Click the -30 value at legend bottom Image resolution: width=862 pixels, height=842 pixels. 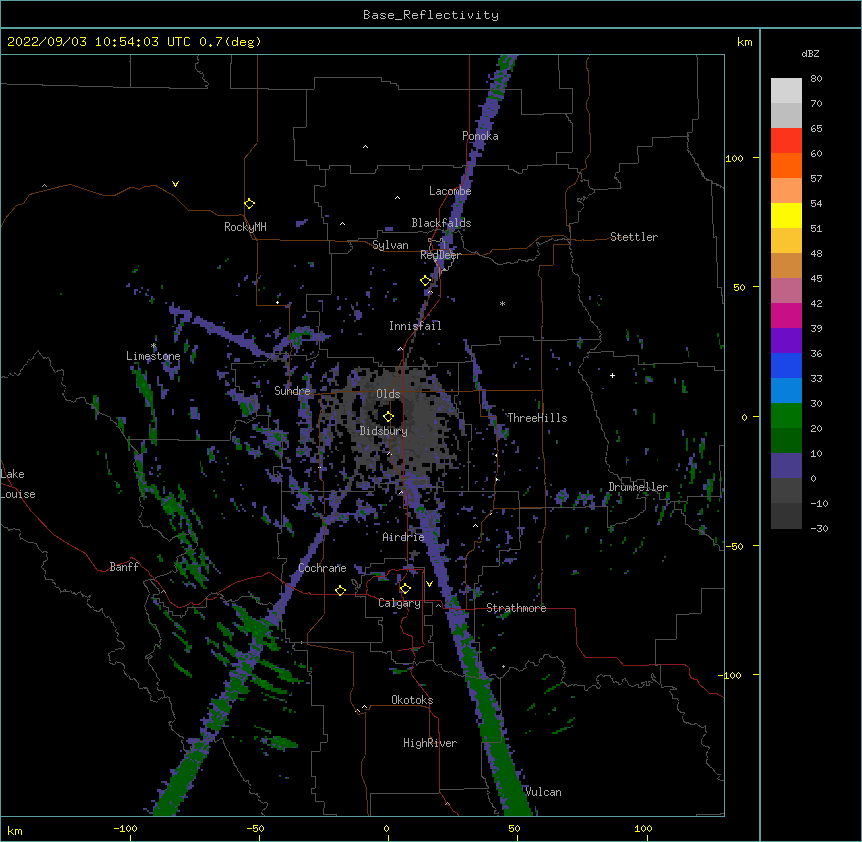pos(819,528)
